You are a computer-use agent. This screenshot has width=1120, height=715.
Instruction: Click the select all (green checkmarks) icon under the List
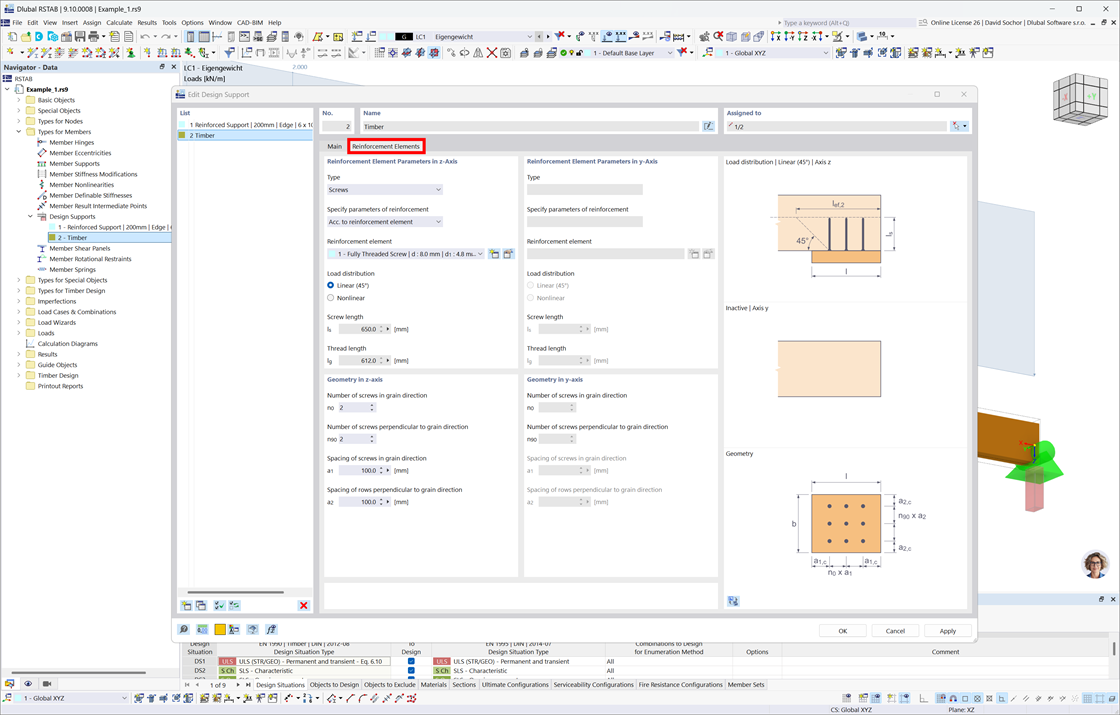point(219,605)
